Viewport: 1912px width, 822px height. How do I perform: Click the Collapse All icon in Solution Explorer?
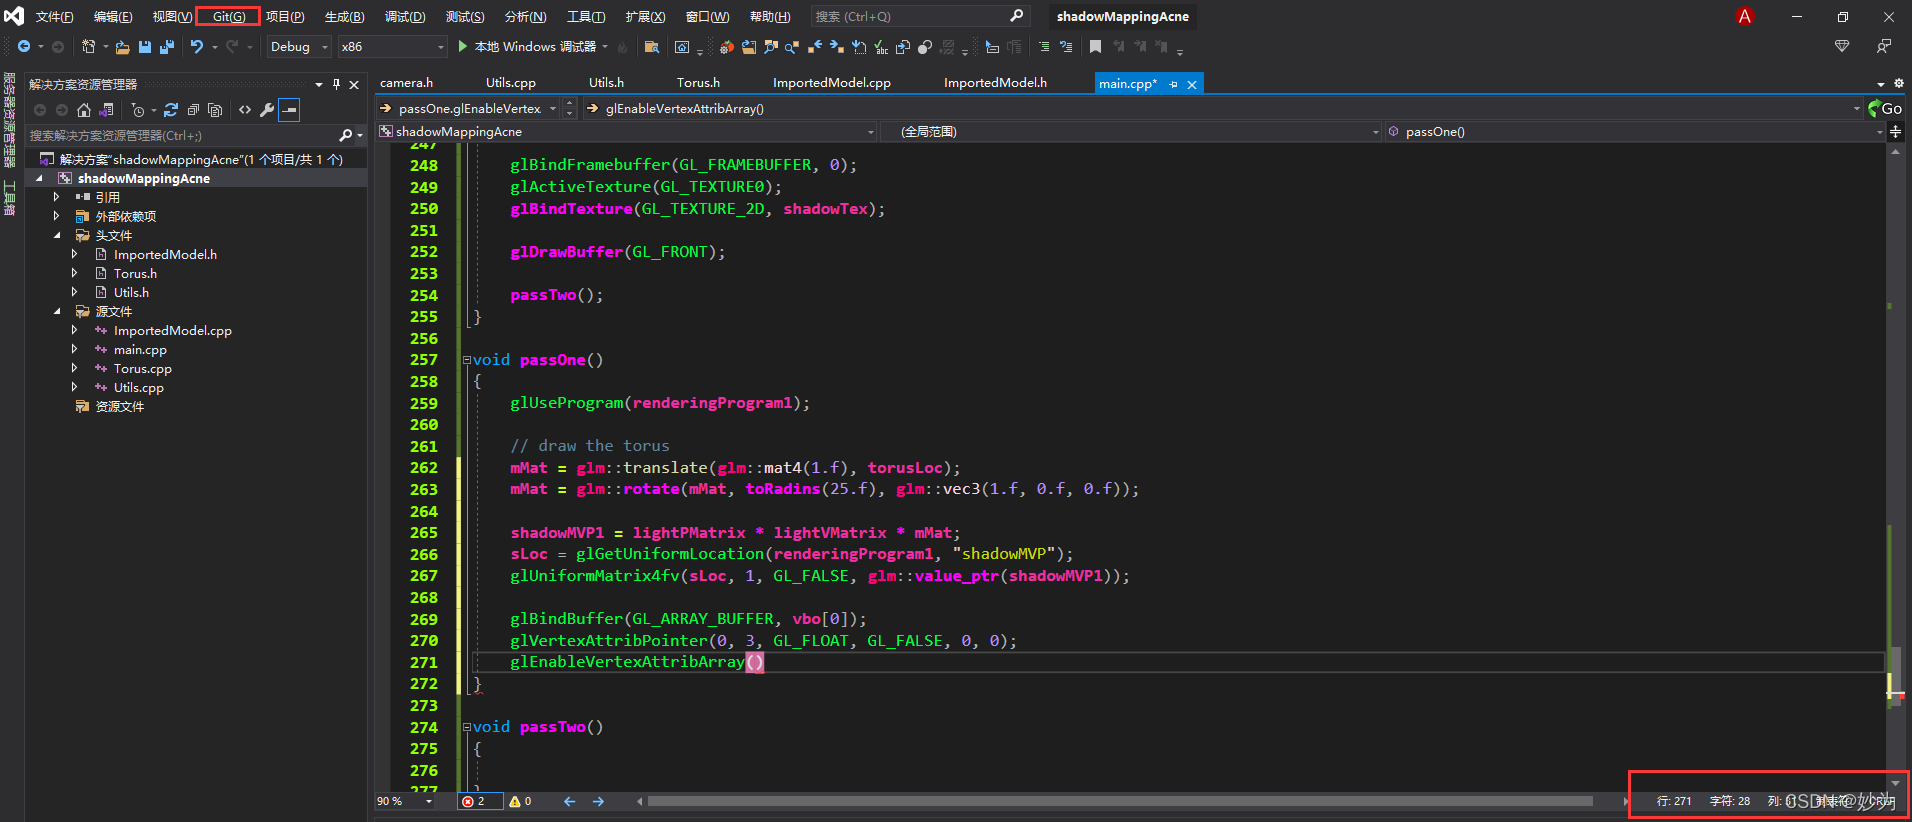coord(193,110)
